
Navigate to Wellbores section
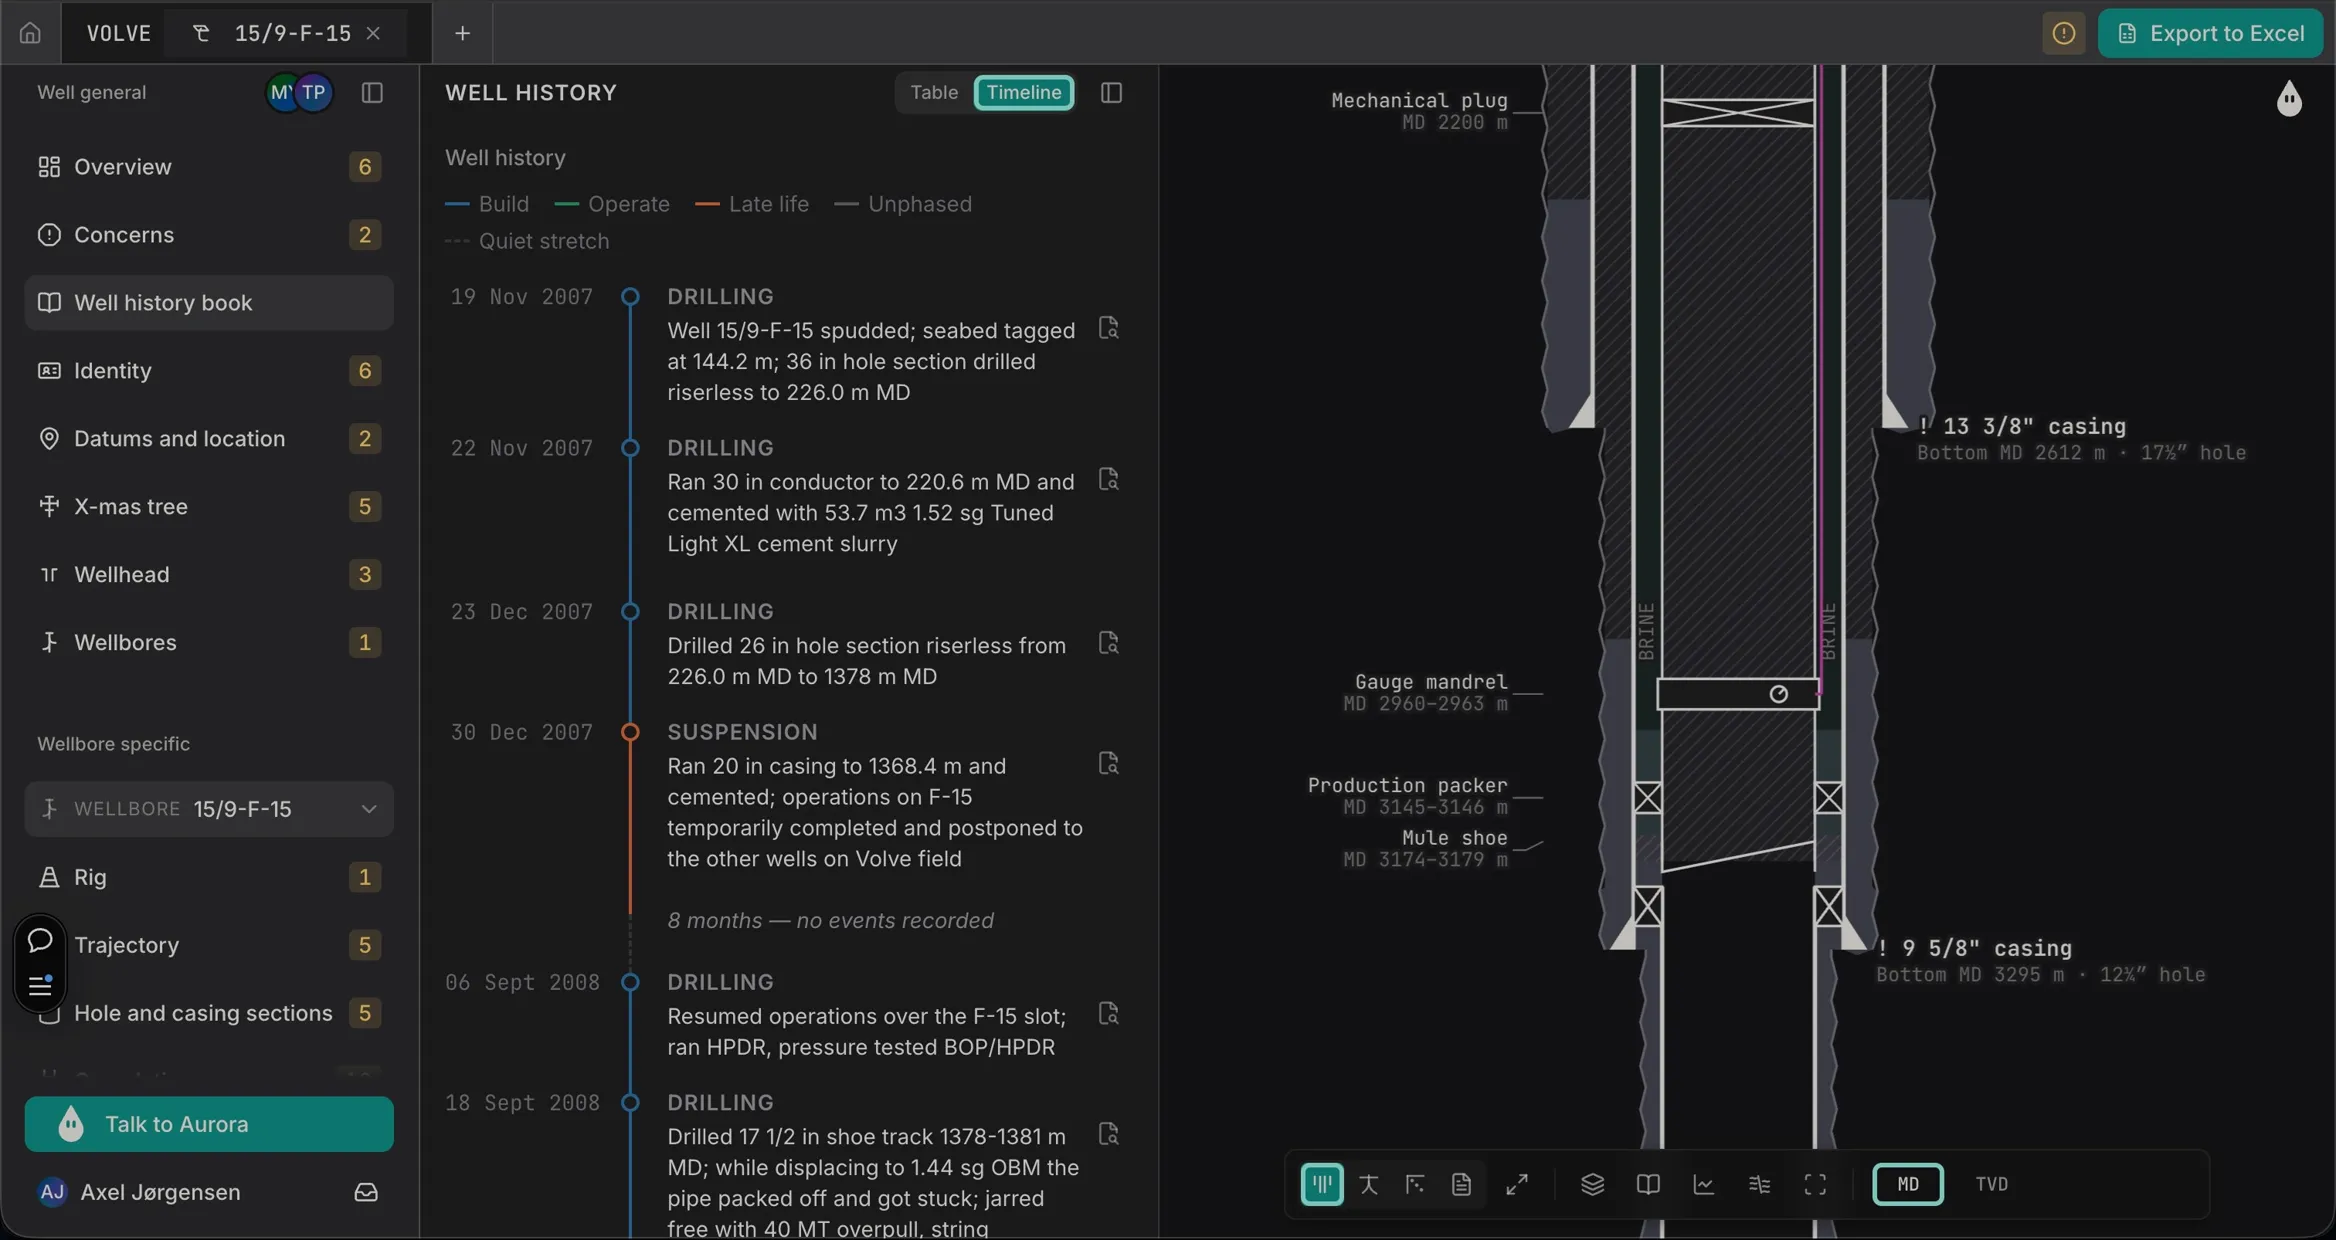(209, 643)
